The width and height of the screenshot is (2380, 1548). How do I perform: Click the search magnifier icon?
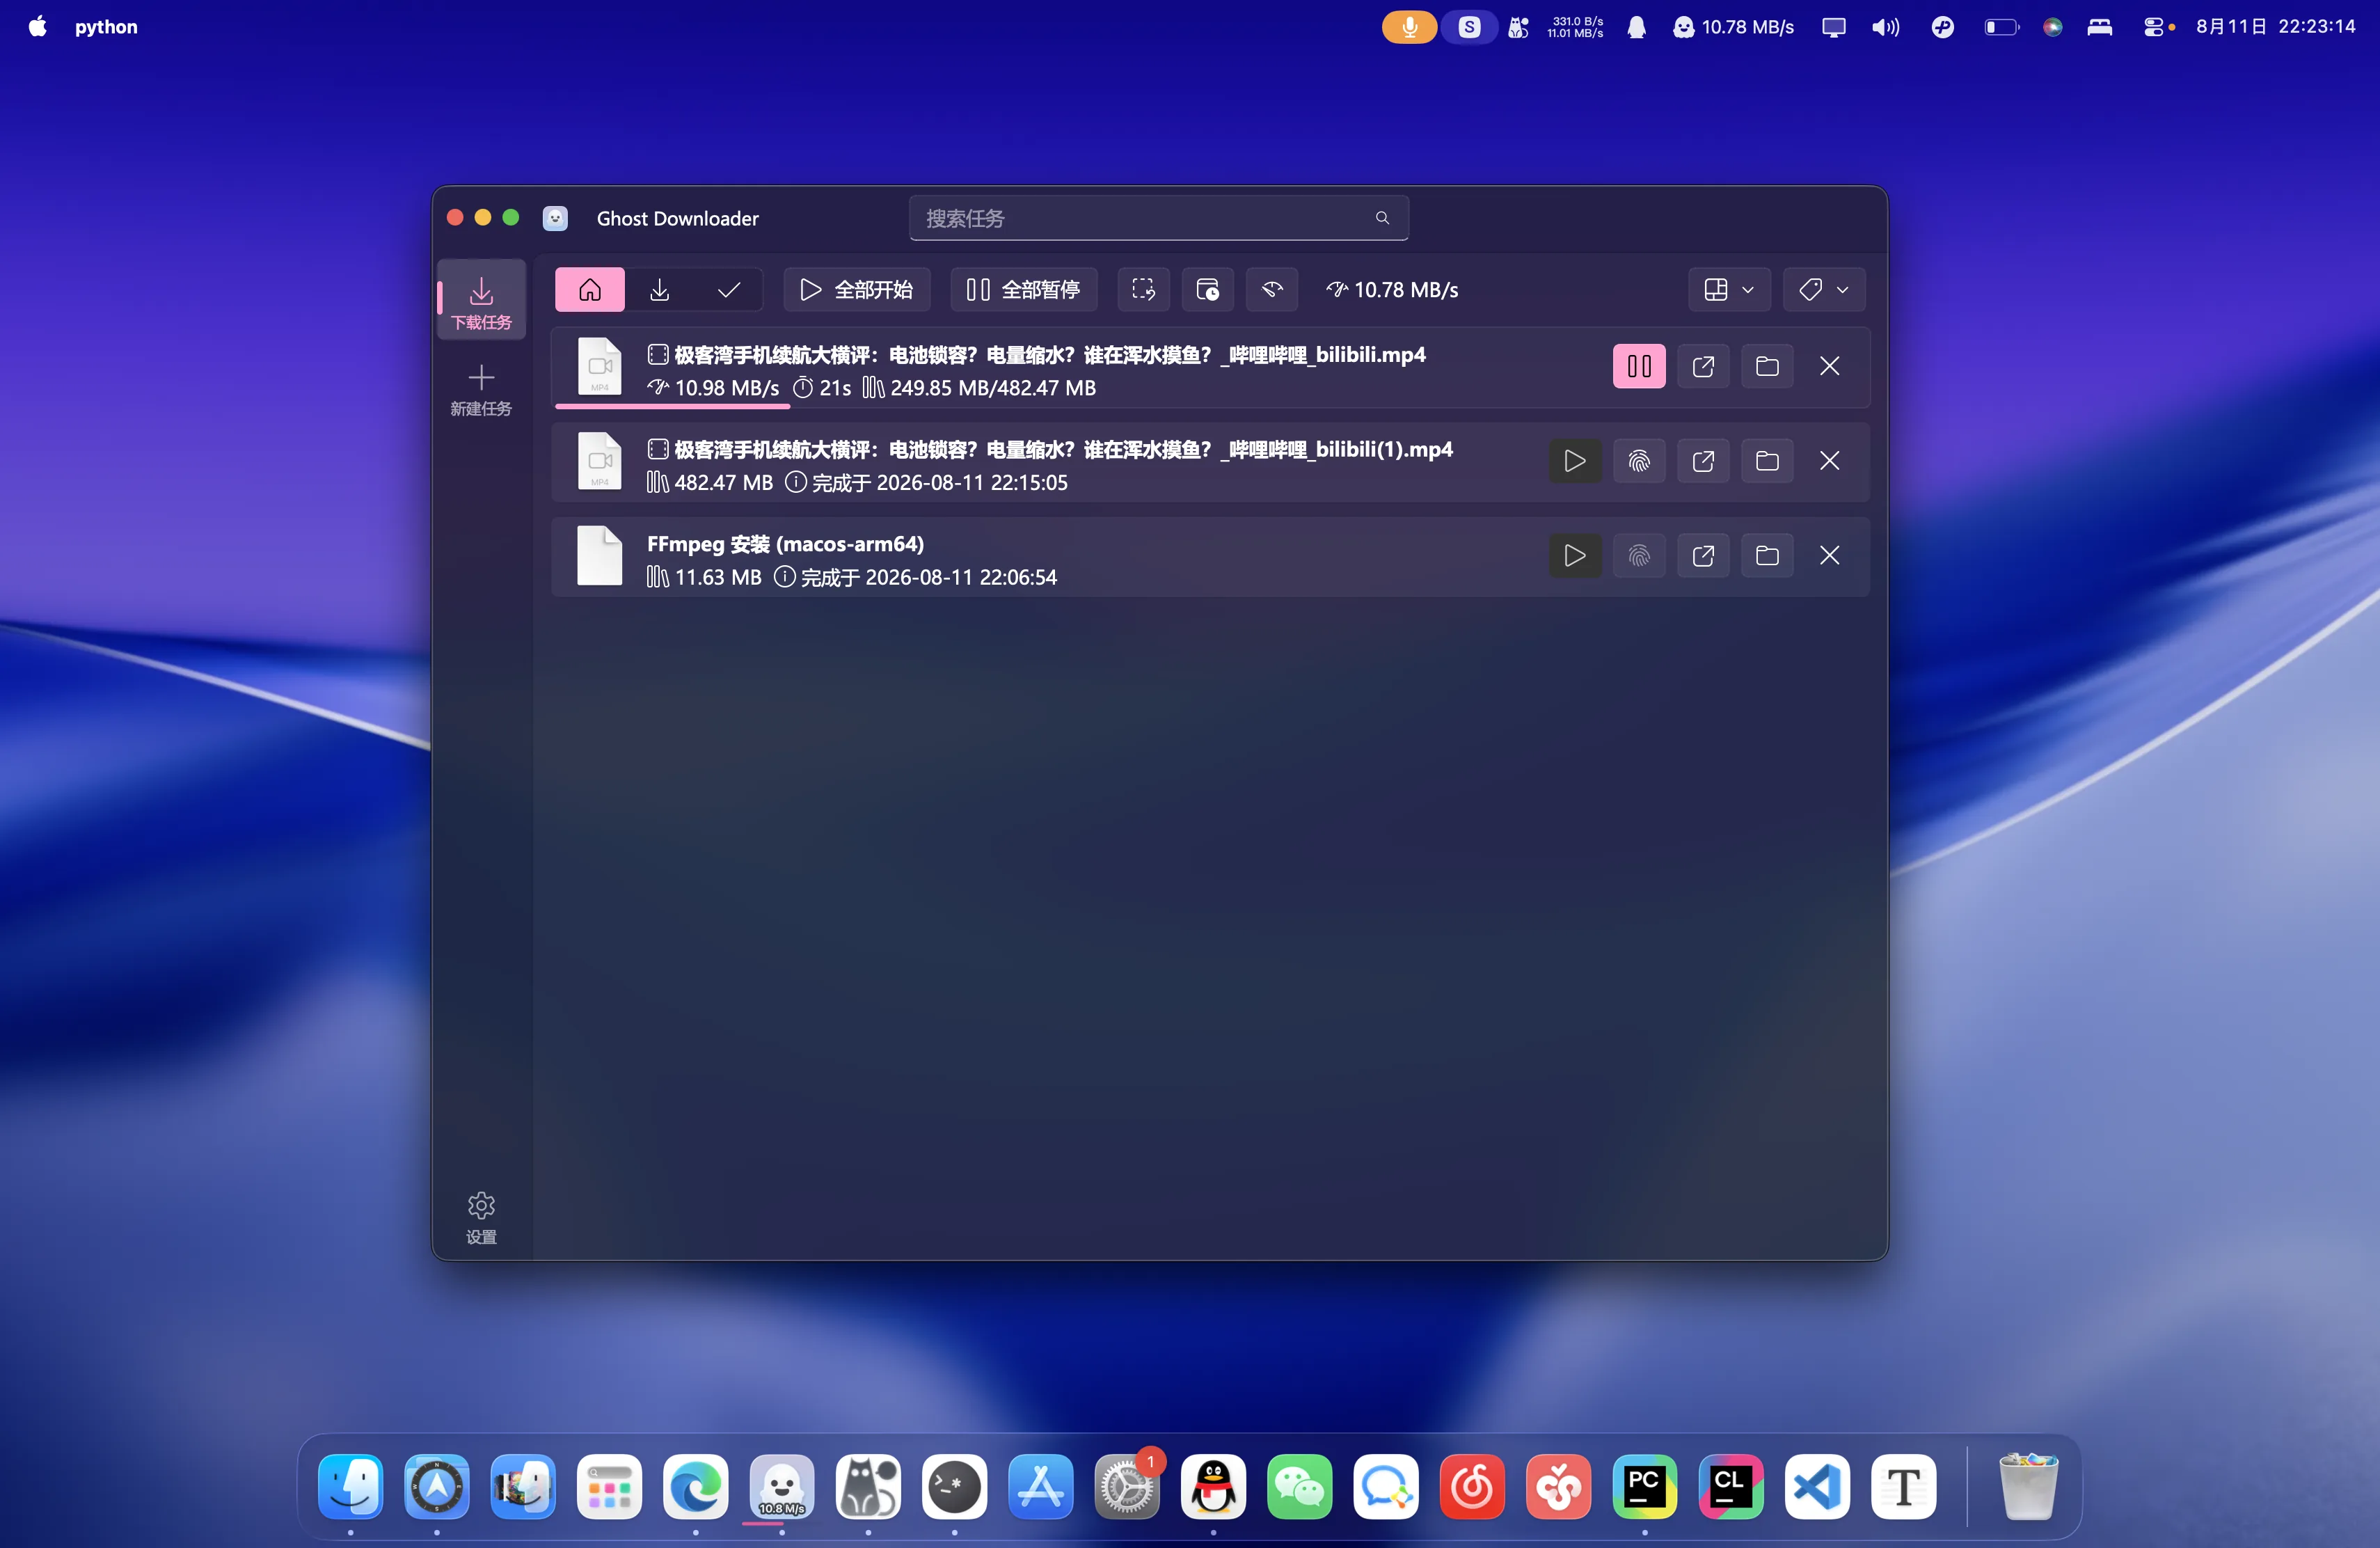[x=1382, y=218]
